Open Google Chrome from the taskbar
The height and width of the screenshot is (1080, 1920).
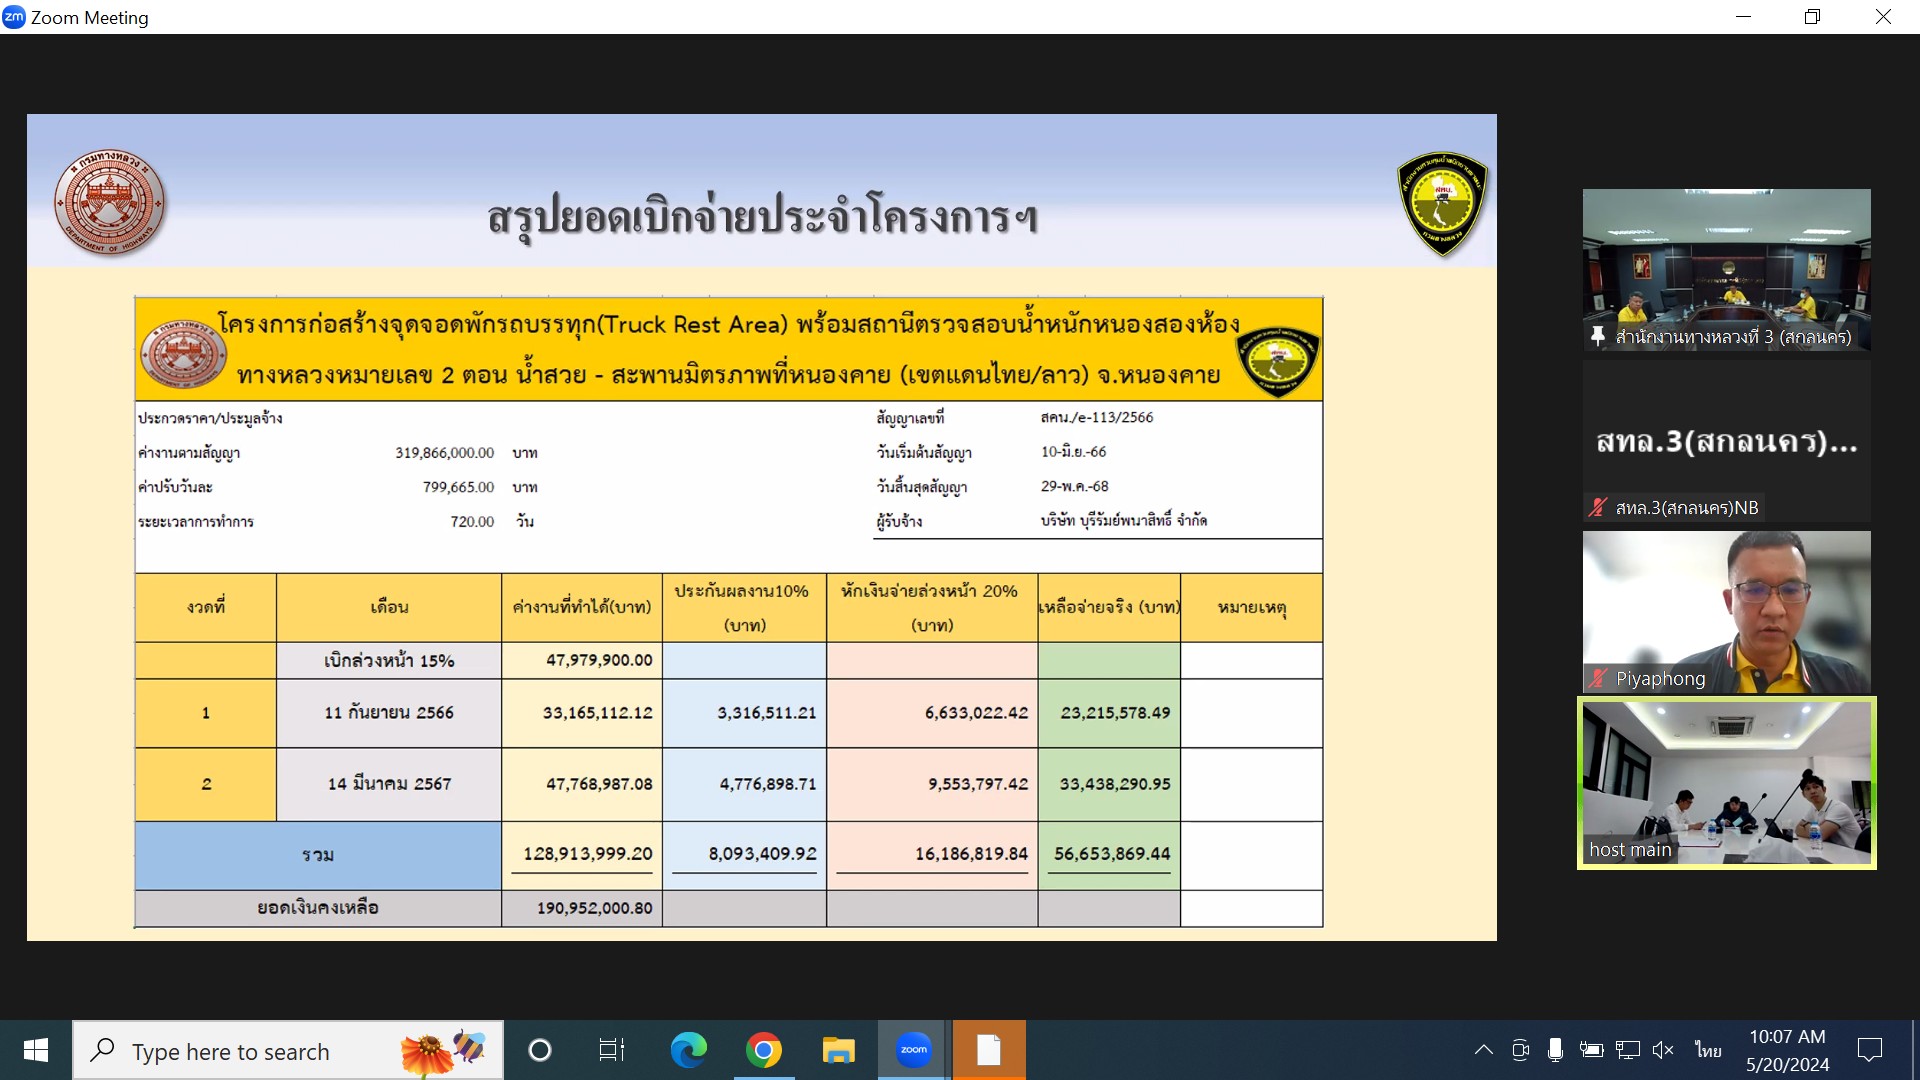tap(763, 1050)
